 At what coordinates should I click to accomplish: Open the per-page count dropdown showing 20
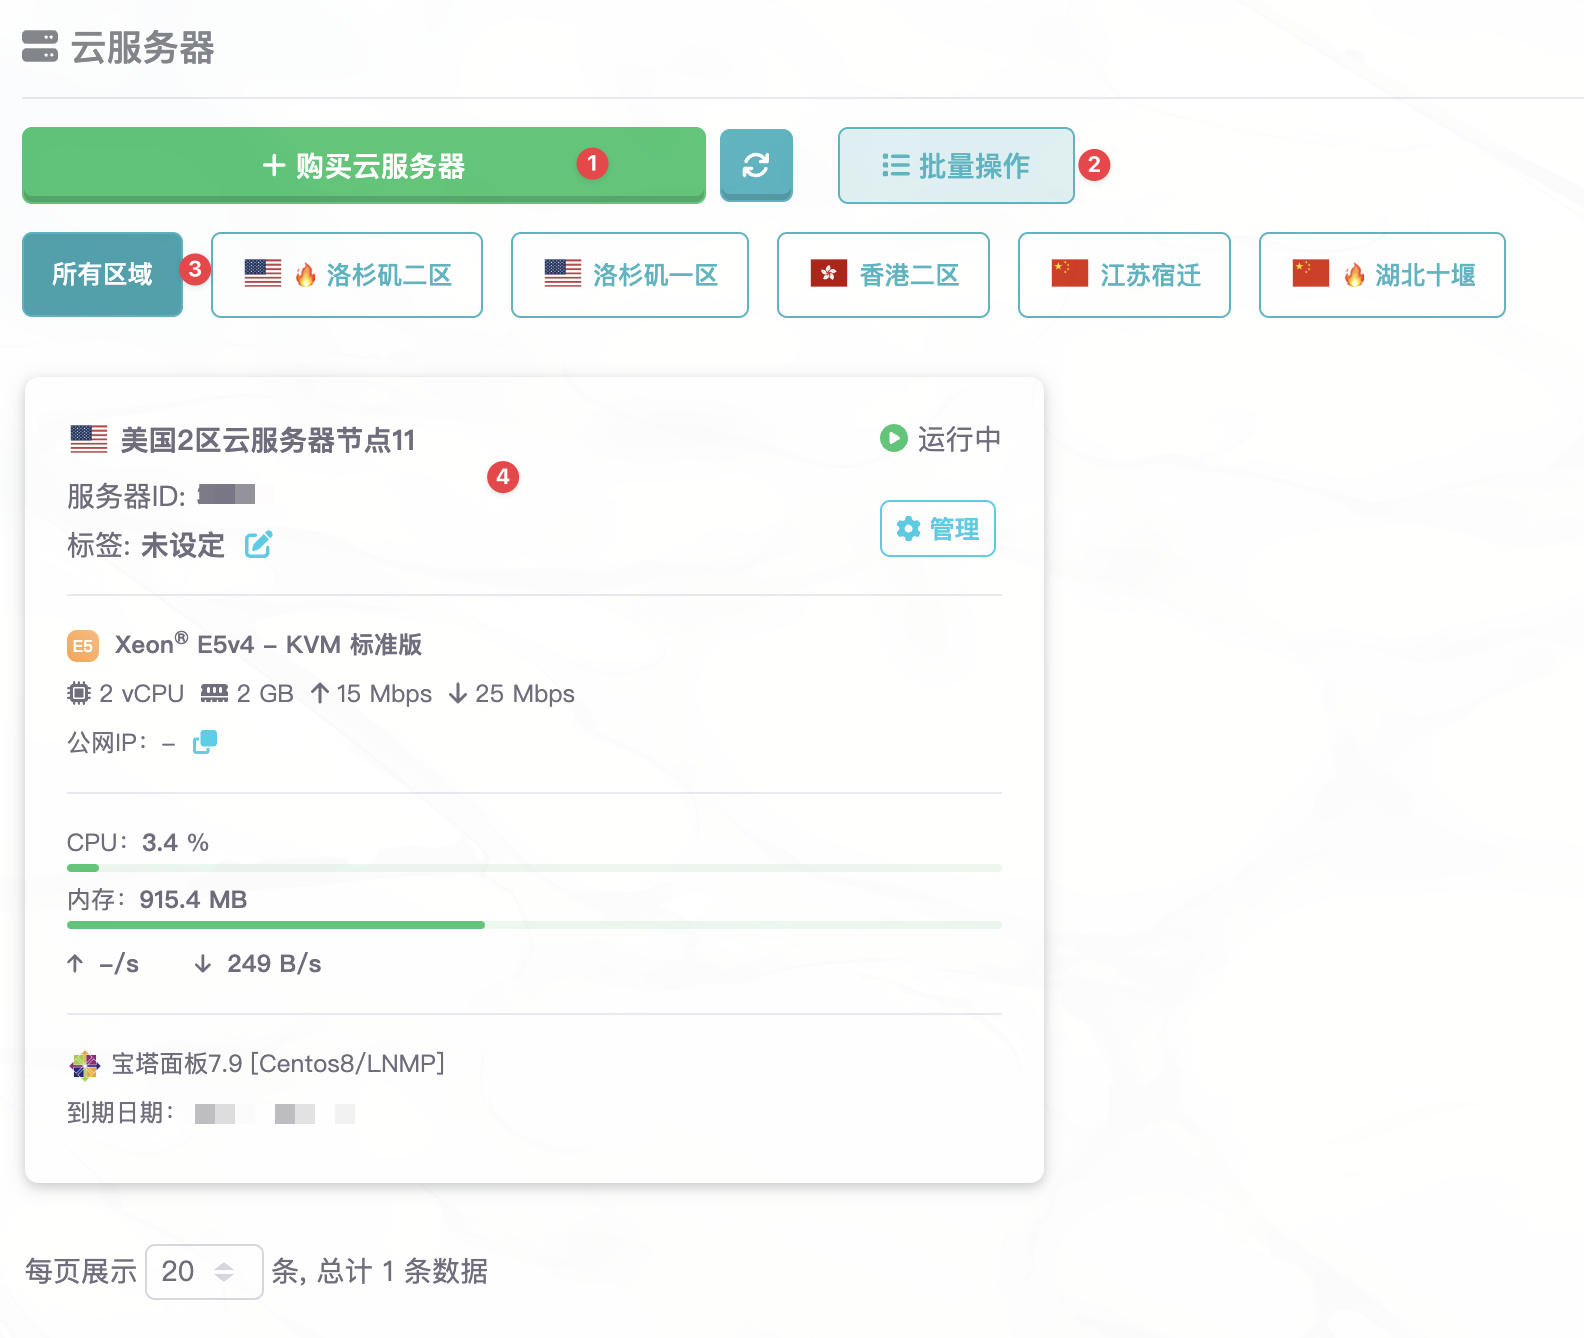point(204,1271)
